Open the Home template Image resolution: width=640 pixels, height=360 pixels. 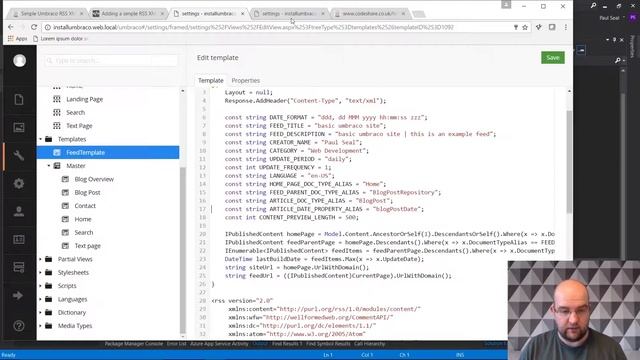[83, 219]
